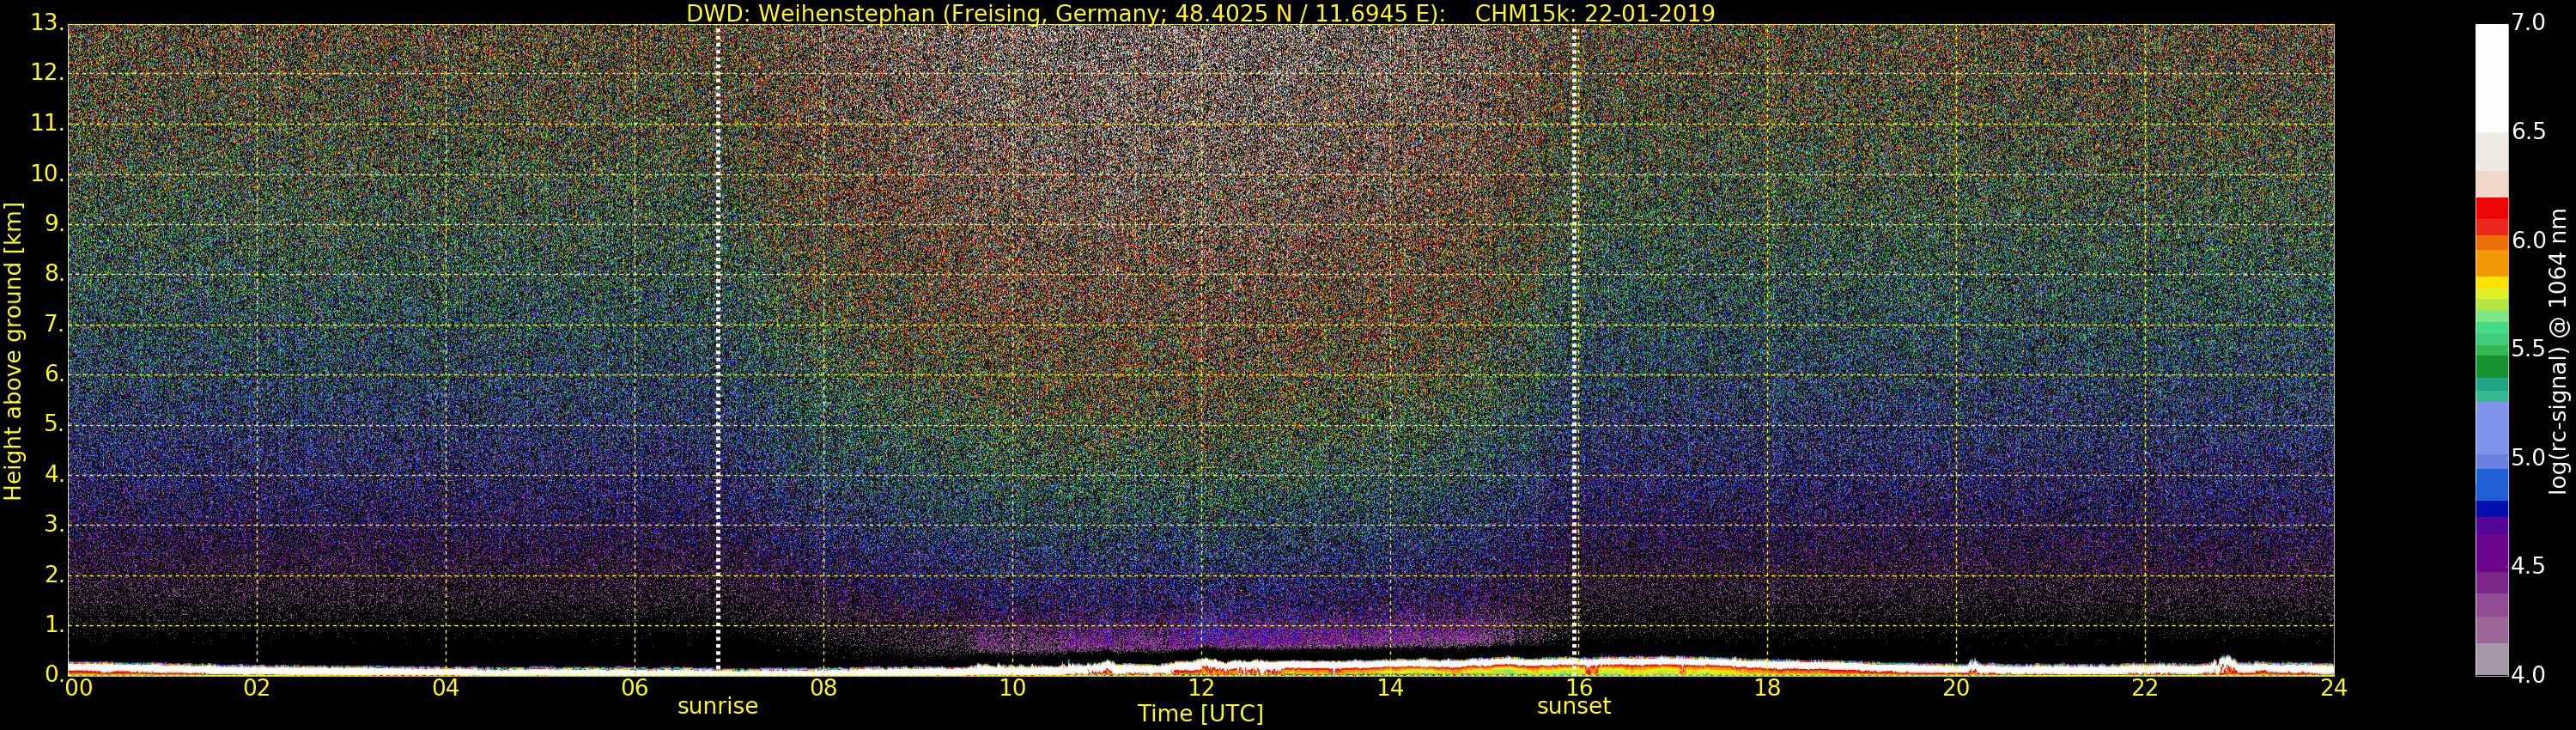Select the 00 tick on the time axis

coord(78,688)
